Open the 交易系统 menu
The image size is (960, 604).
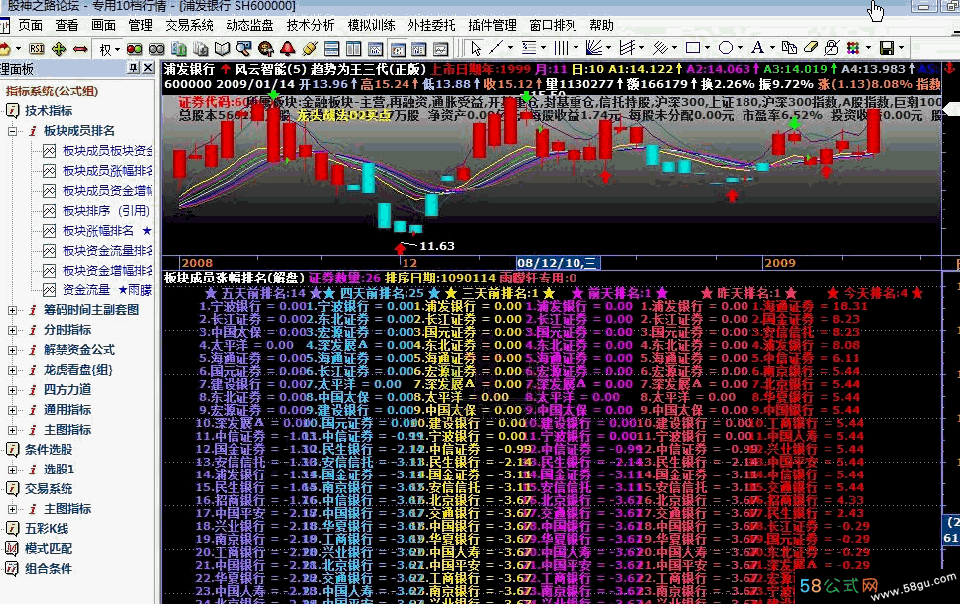coord(189,25)
